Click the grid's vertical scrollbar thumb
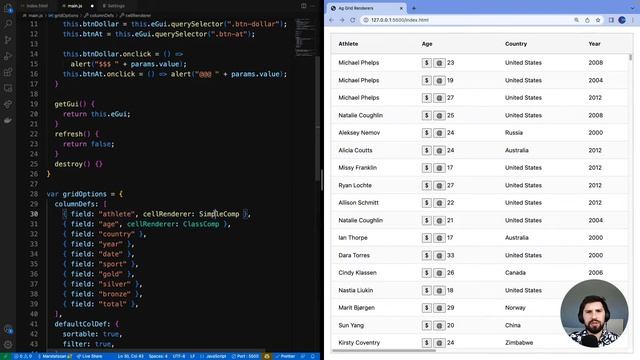The width and height of the screenshot is (640, 360). (631, 57)
